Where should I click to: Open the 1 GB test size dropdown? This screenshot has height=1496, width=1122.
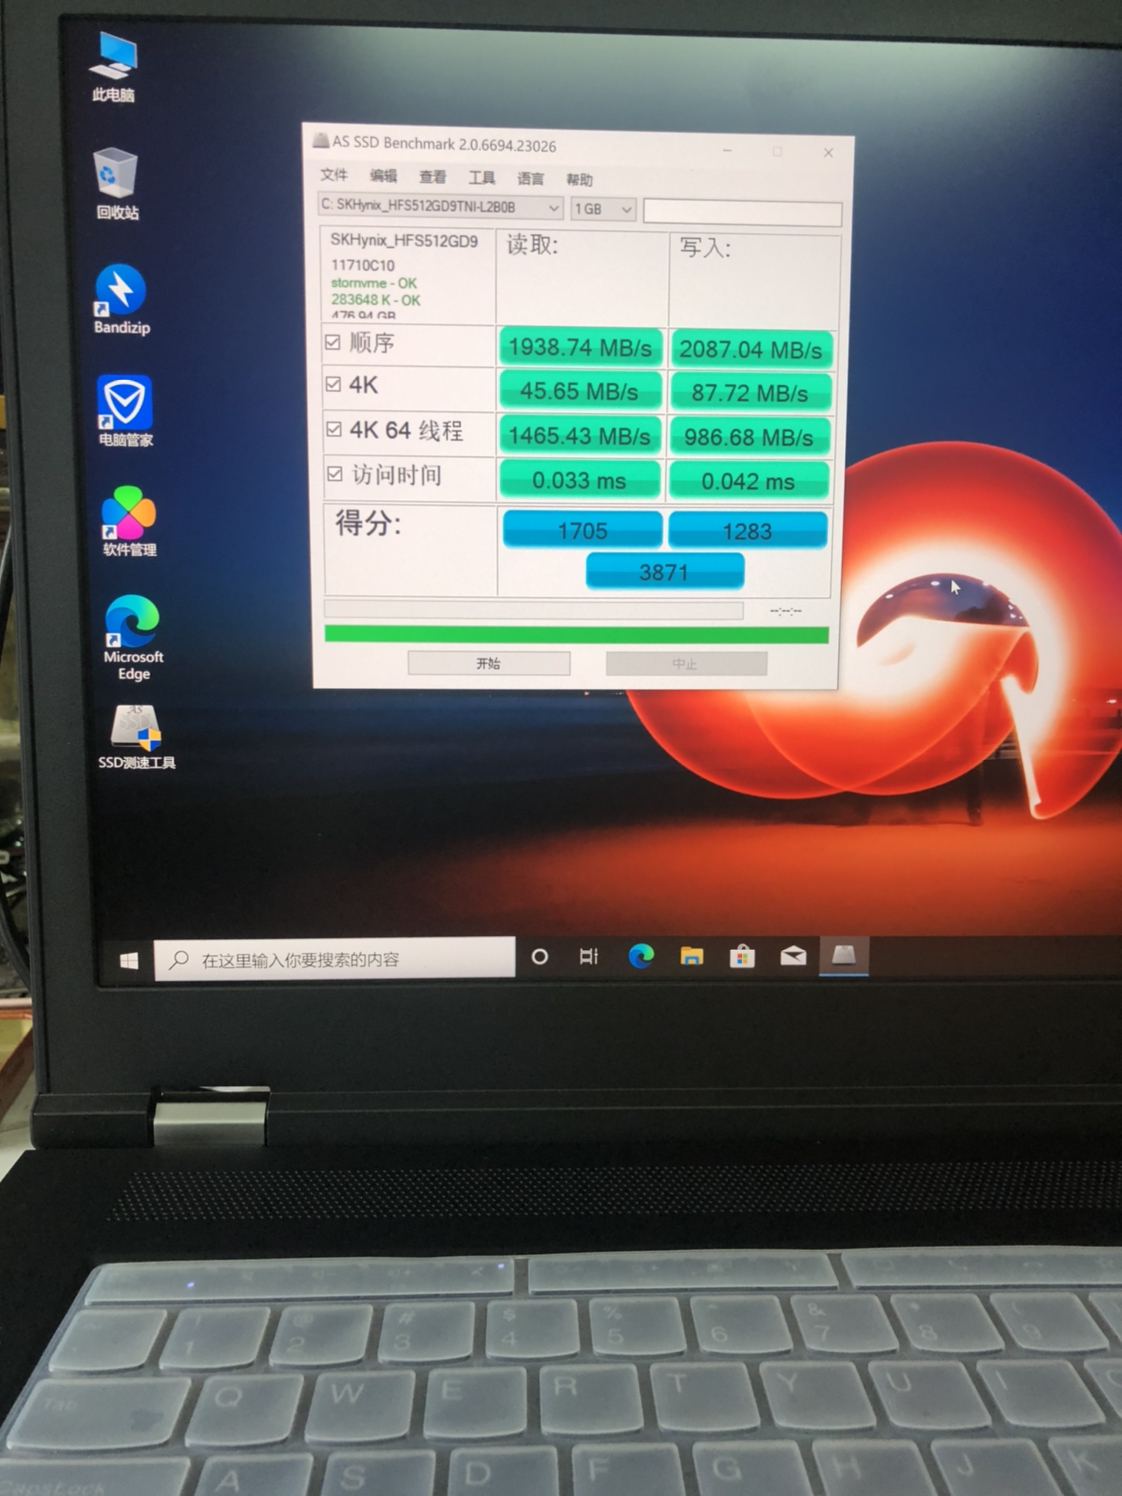coord(603,209)
